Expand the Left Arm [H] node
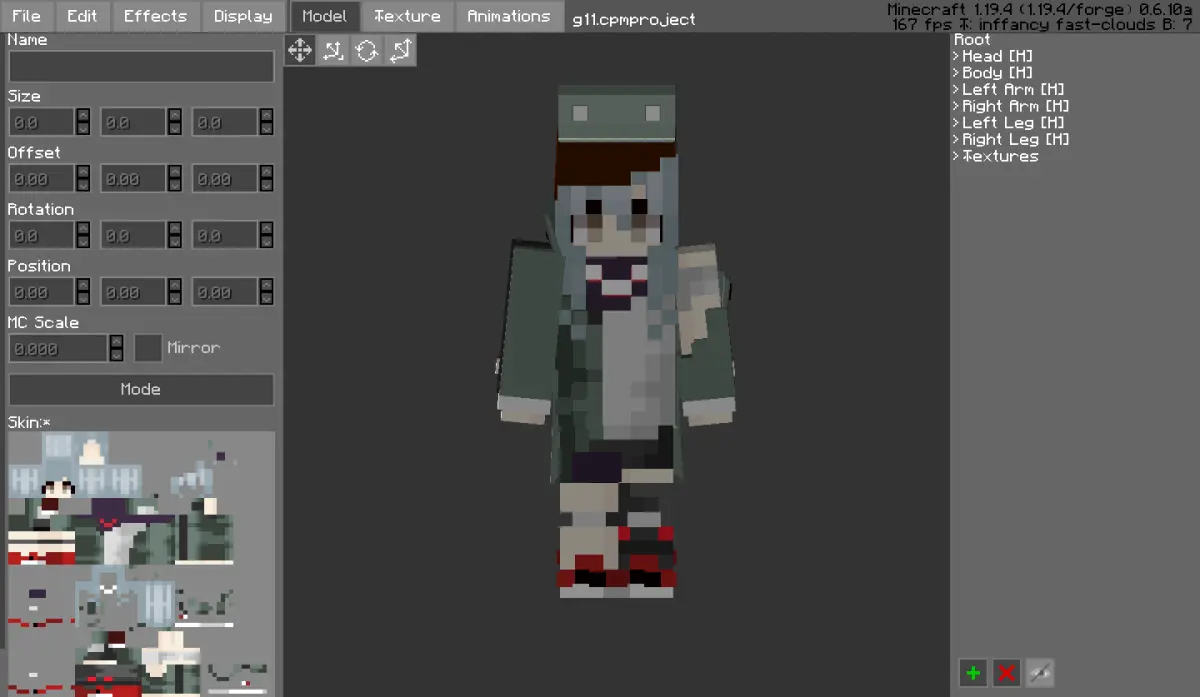The image size is (1200, 697). [1009, 89]
